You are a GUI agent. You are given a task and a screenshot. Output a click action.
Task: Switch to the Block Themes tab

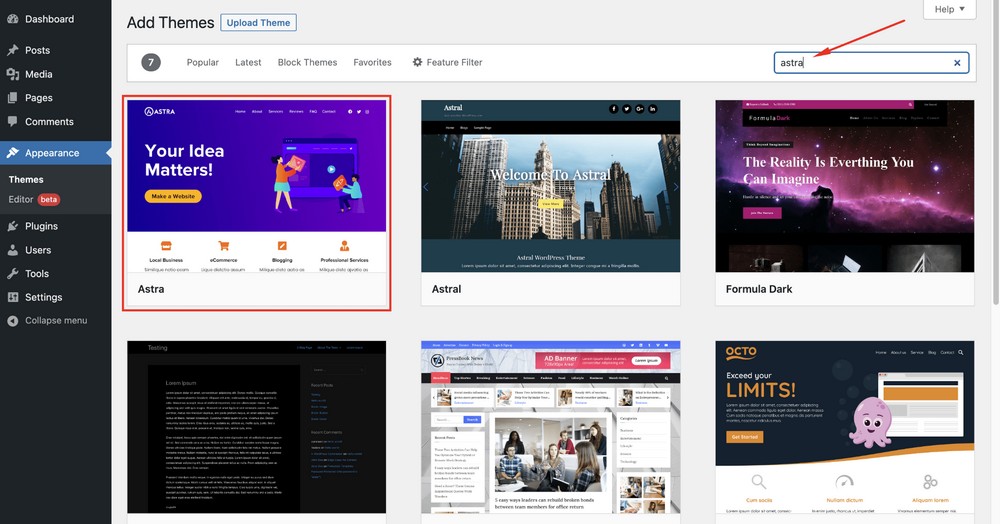(307, 62)
